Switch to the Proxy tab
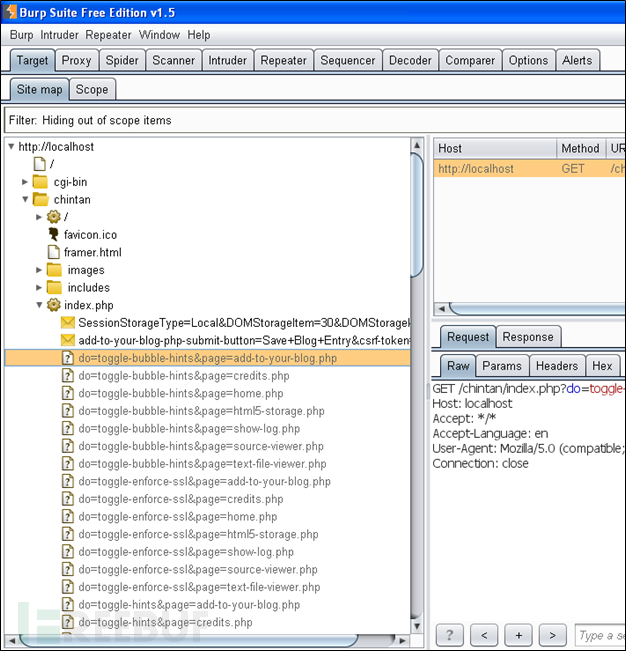The image size is (626, 651). pos(77,61)
